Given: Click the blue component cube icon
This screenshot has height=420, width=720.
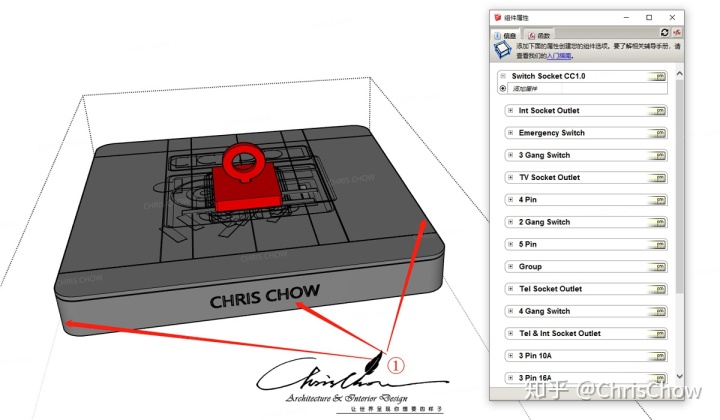Looking at the screenshot, I should [x=502, y=50].
